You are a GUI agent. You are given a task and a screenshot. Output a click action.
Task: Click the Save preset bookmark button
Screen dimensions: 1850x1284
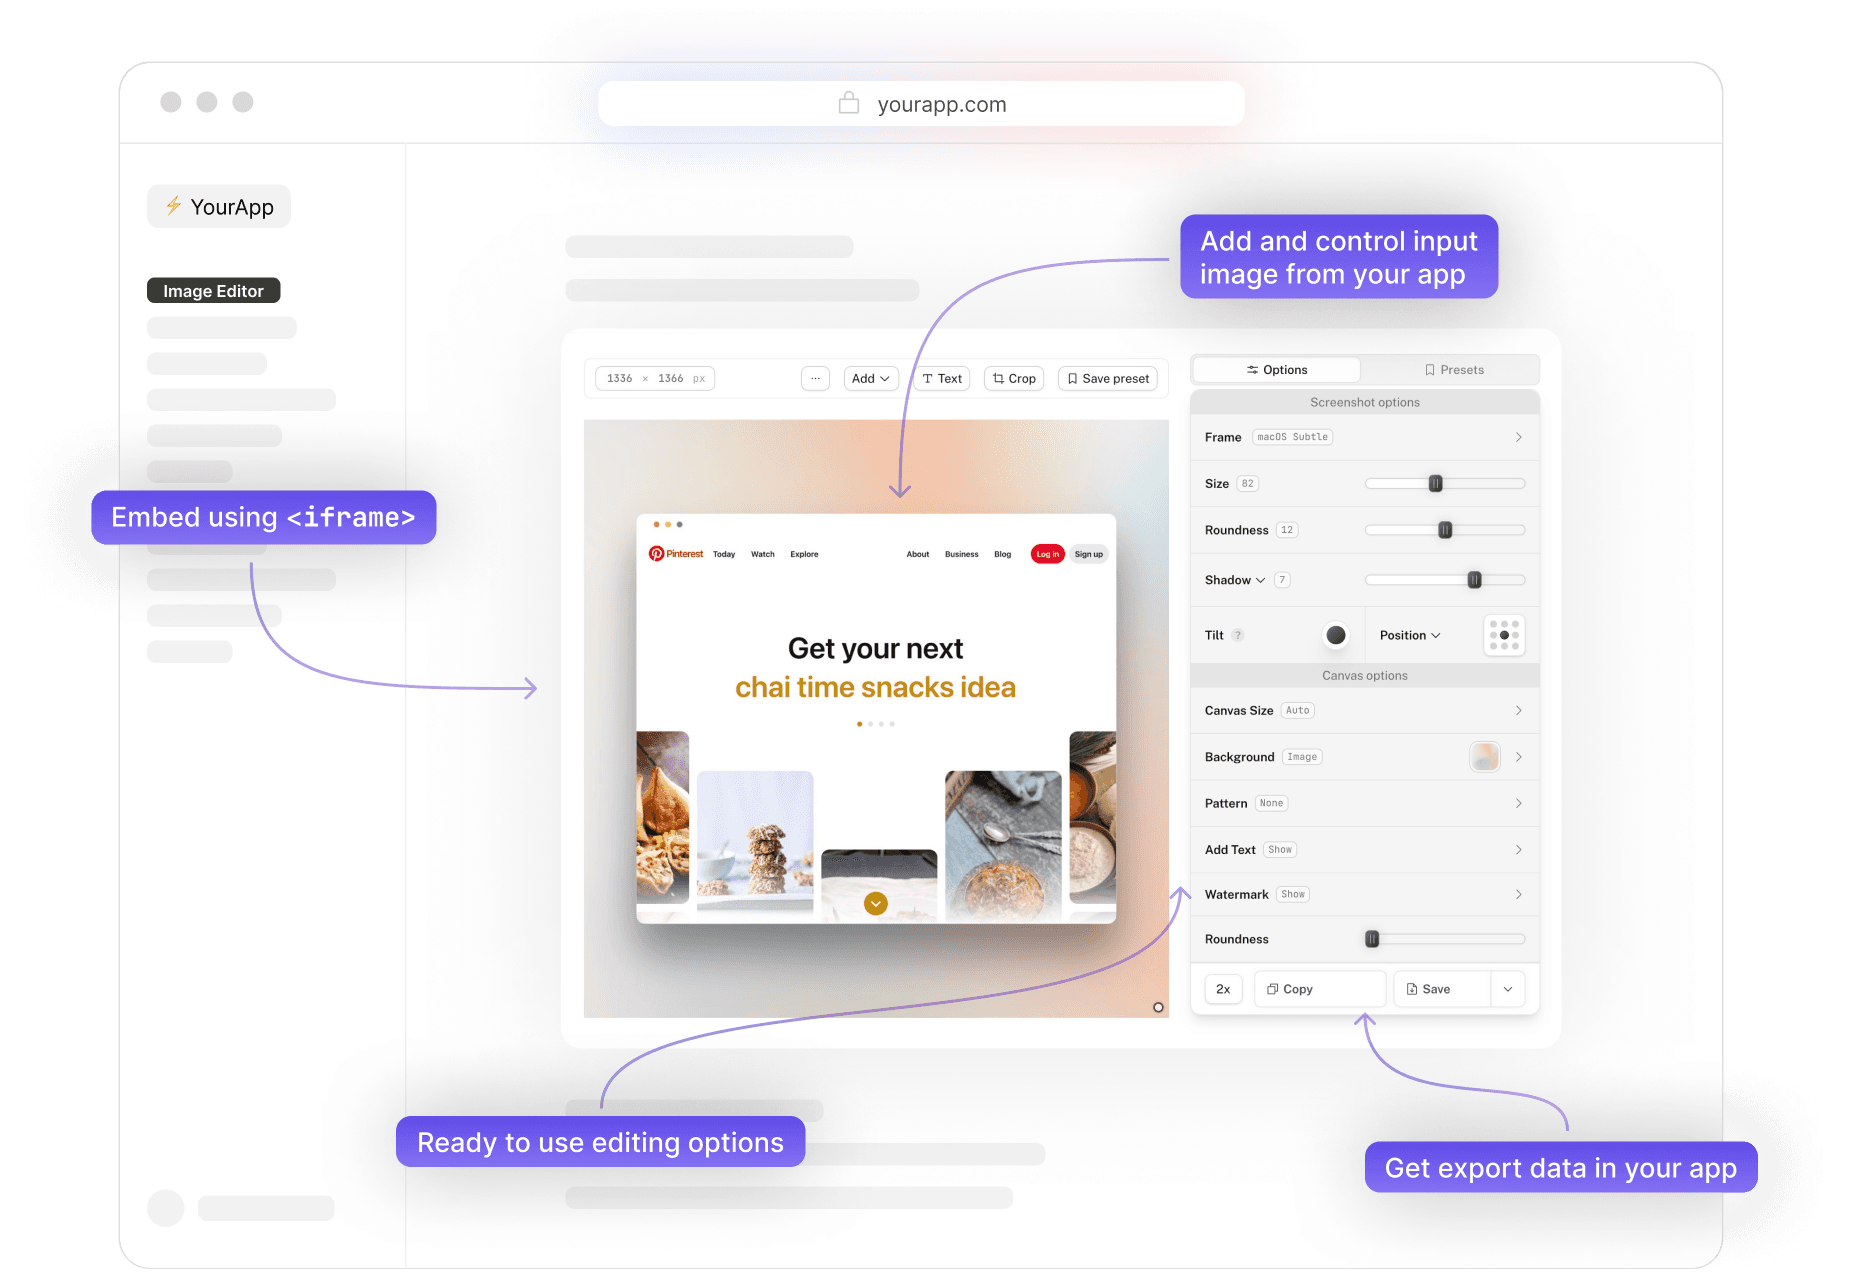(1108, 378)
